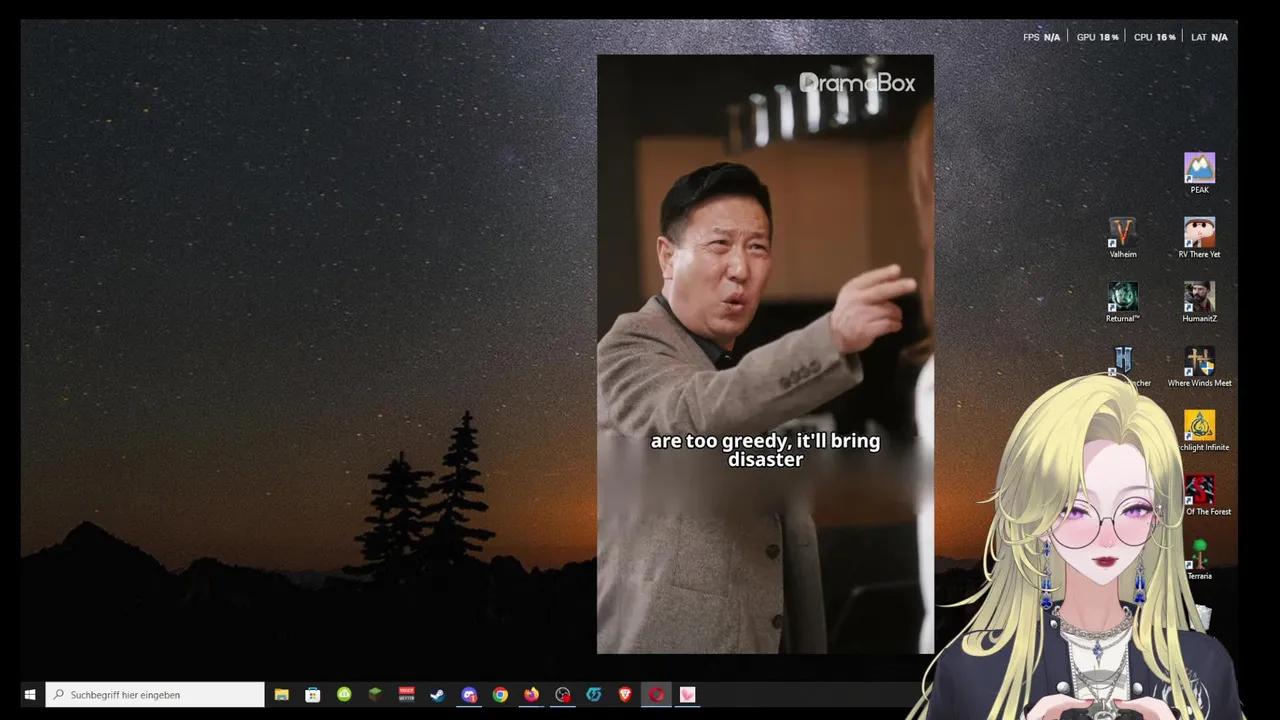The height and width of the screenshot is (720, 1280).
Task: Click the FPS N/A overlay readout
Action: [x=1041, y=37]
